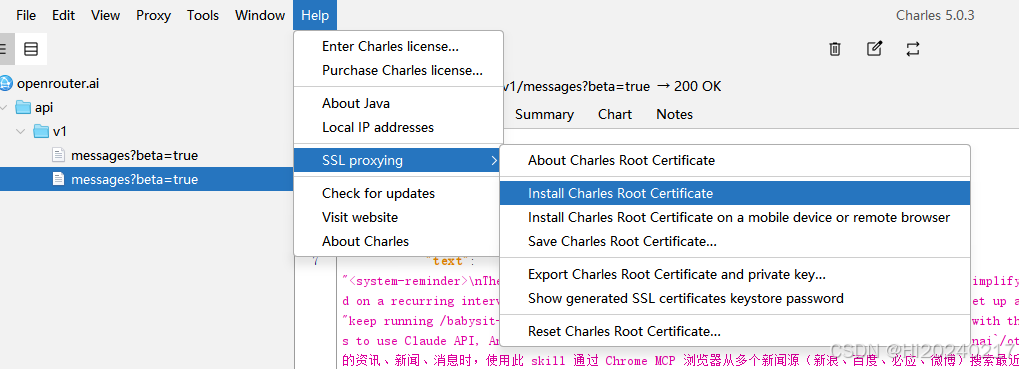This screenshot has height=369, width=1019.
Task: Choose Enter Charles license...
Action: coord(398,46)
